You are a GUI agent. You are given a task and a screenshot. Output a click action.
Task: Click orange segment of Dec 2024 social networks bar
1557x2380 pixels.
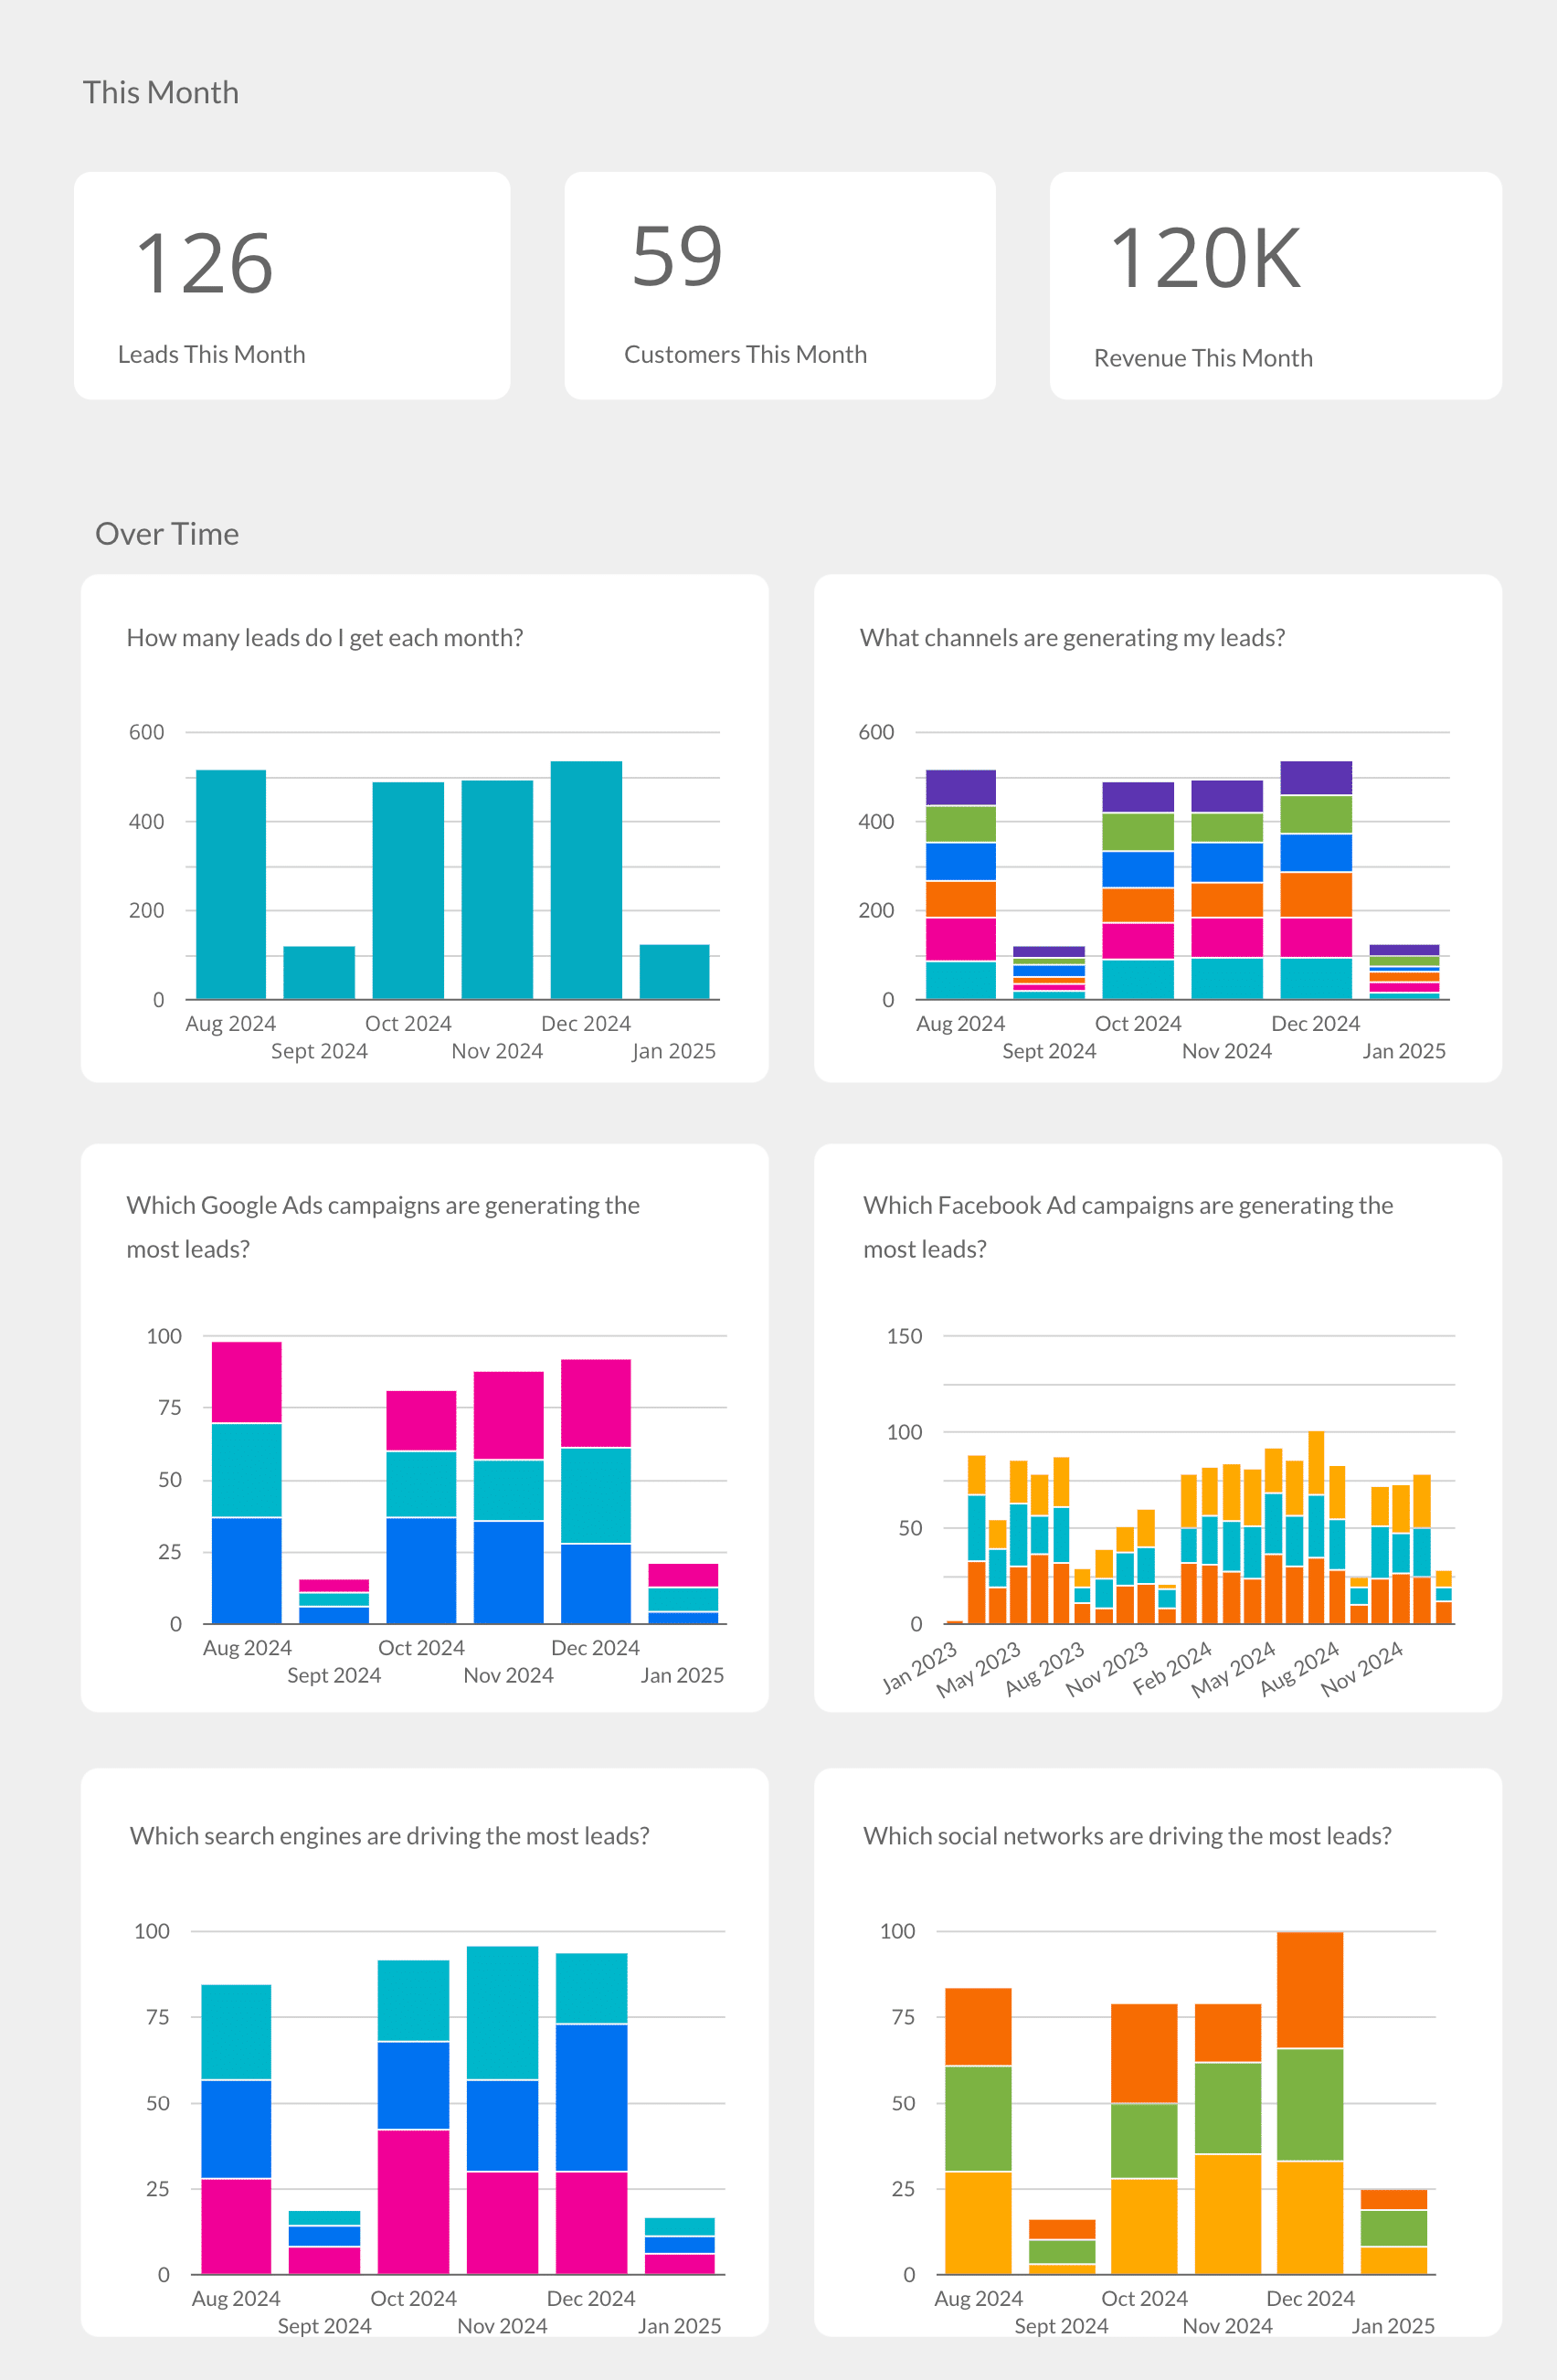[x=1310, y=1990]
